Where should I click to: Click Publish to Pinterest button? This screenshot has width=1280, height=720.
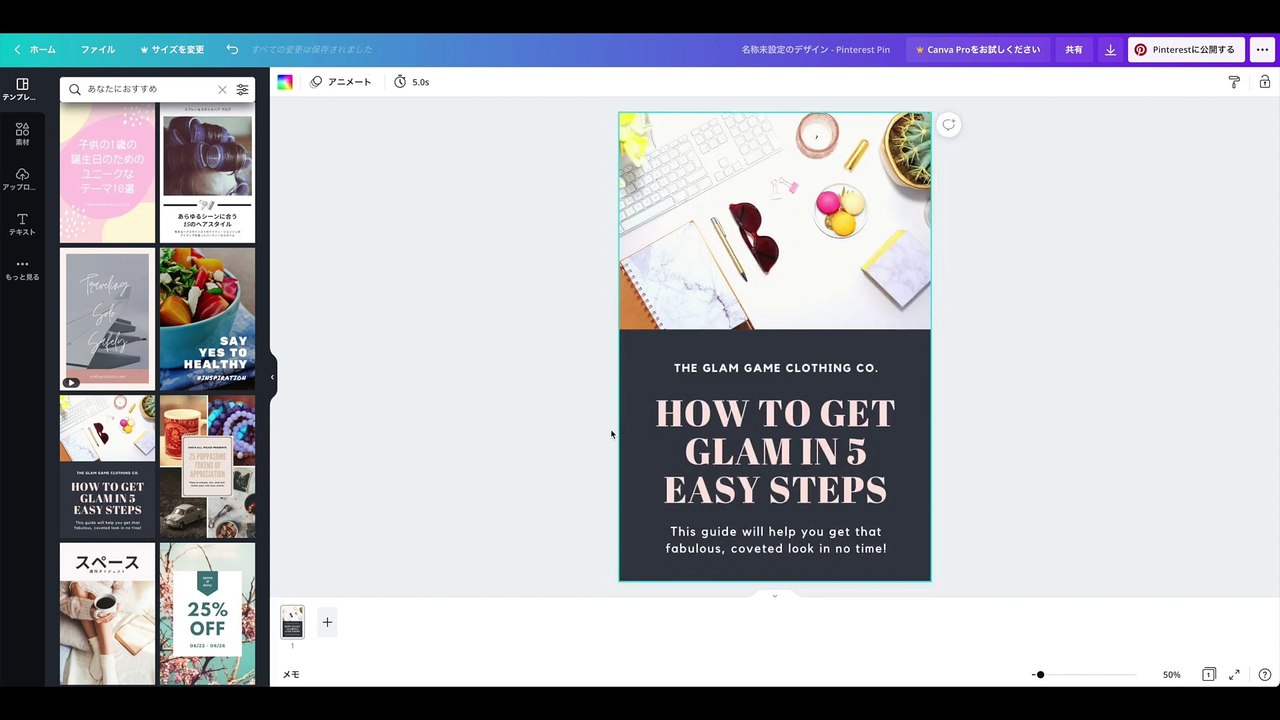pyautogui.click(x=1186, y=49)
